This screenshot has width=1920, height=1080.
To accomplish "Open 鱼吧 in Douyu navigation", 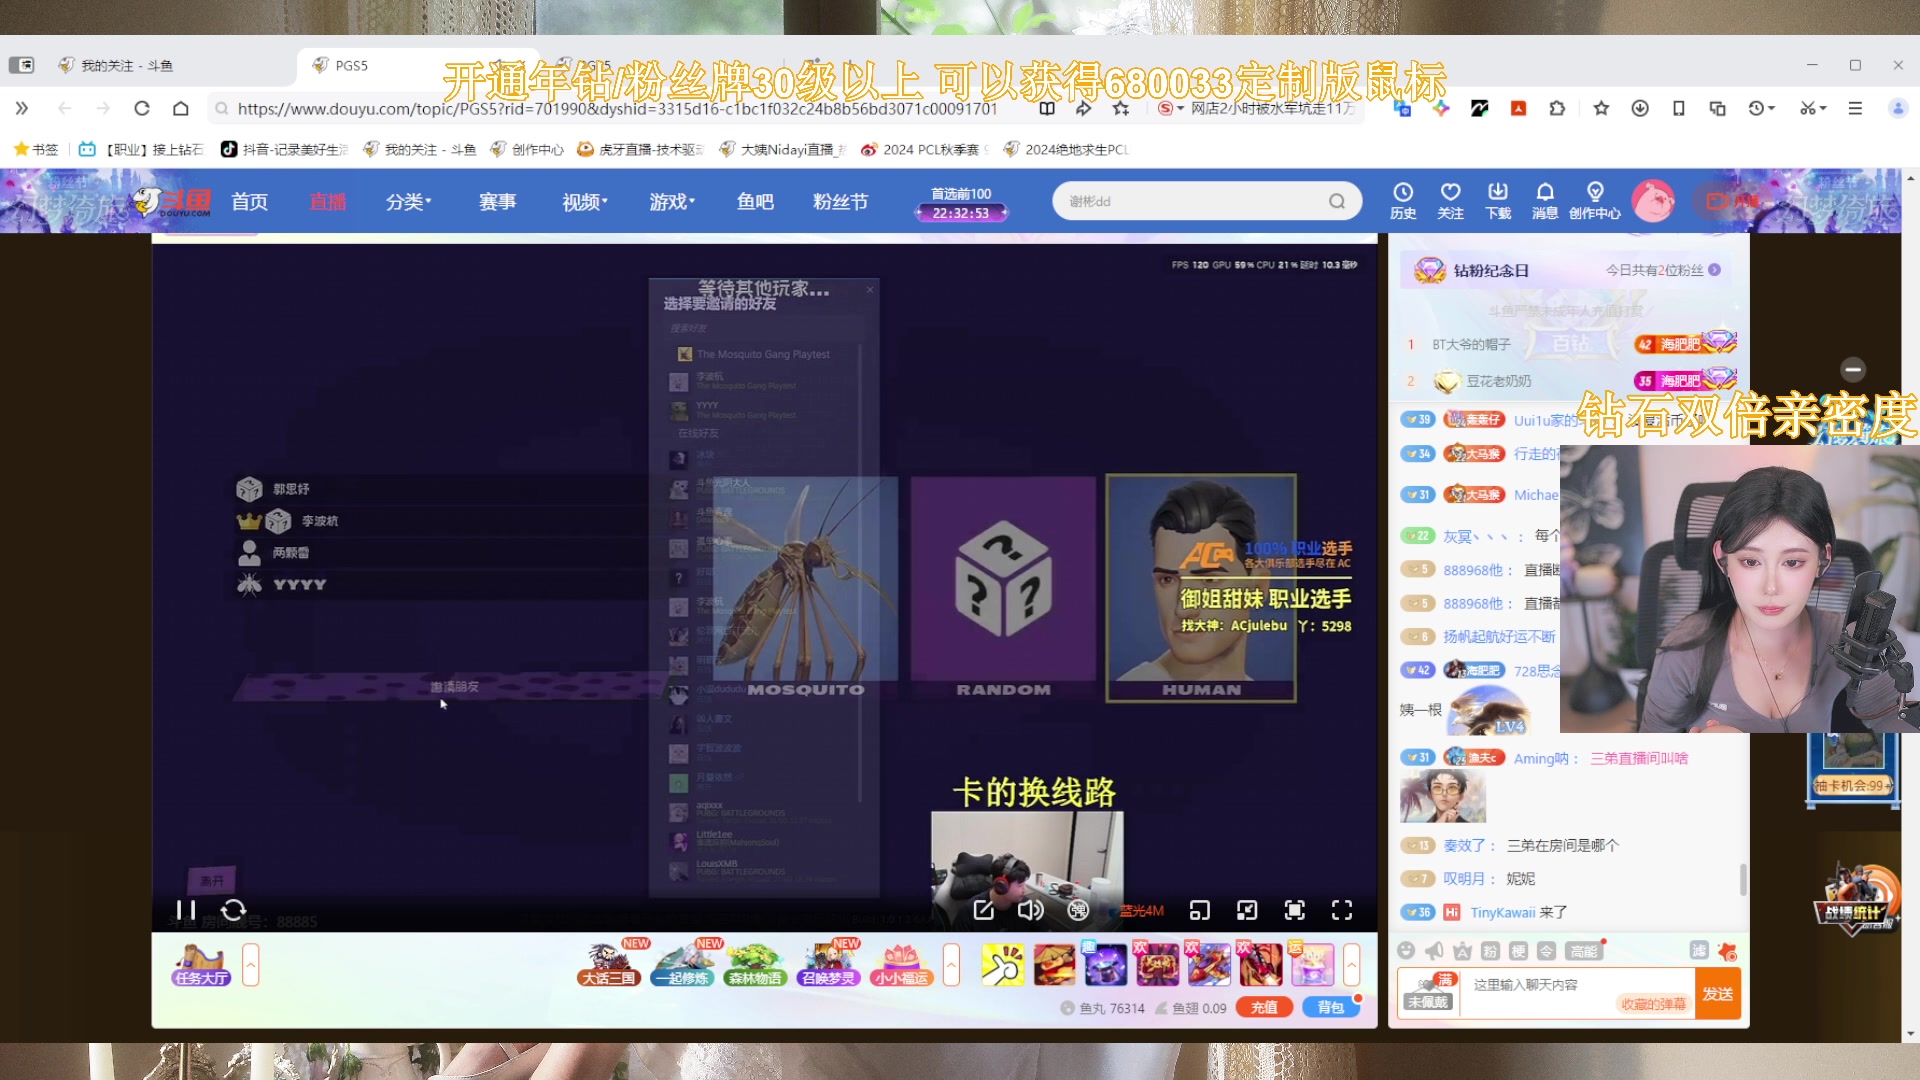I will pyautogui.click(x=755, y=202).
